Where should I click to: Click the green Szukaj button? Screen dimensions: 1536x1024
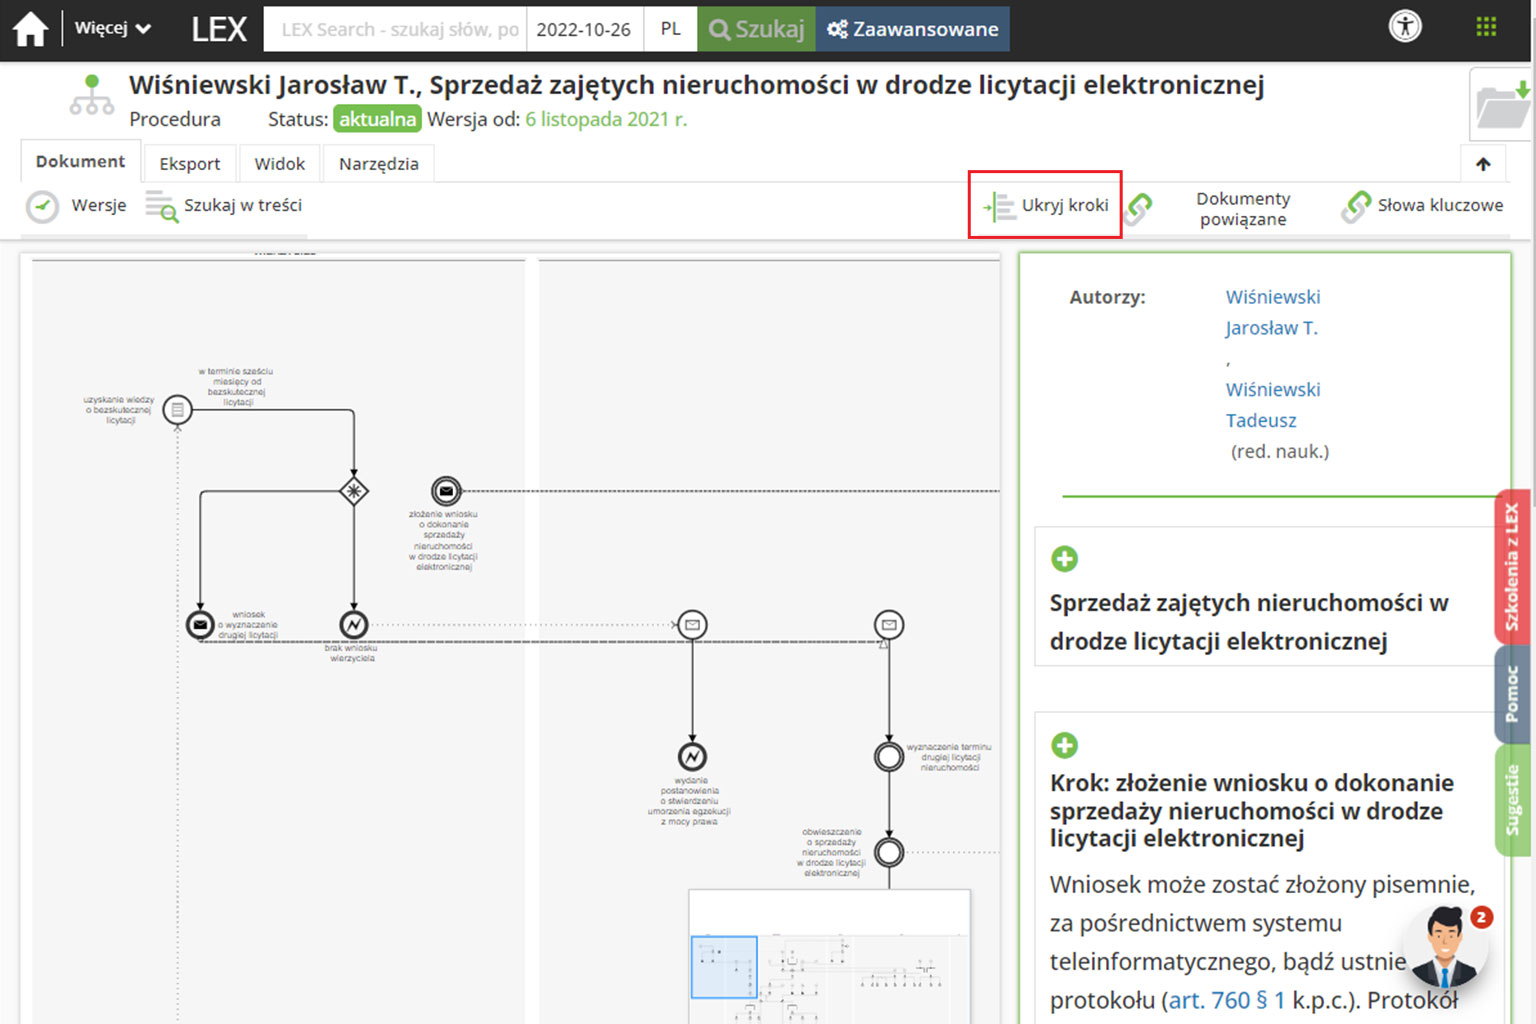point(756,29)
